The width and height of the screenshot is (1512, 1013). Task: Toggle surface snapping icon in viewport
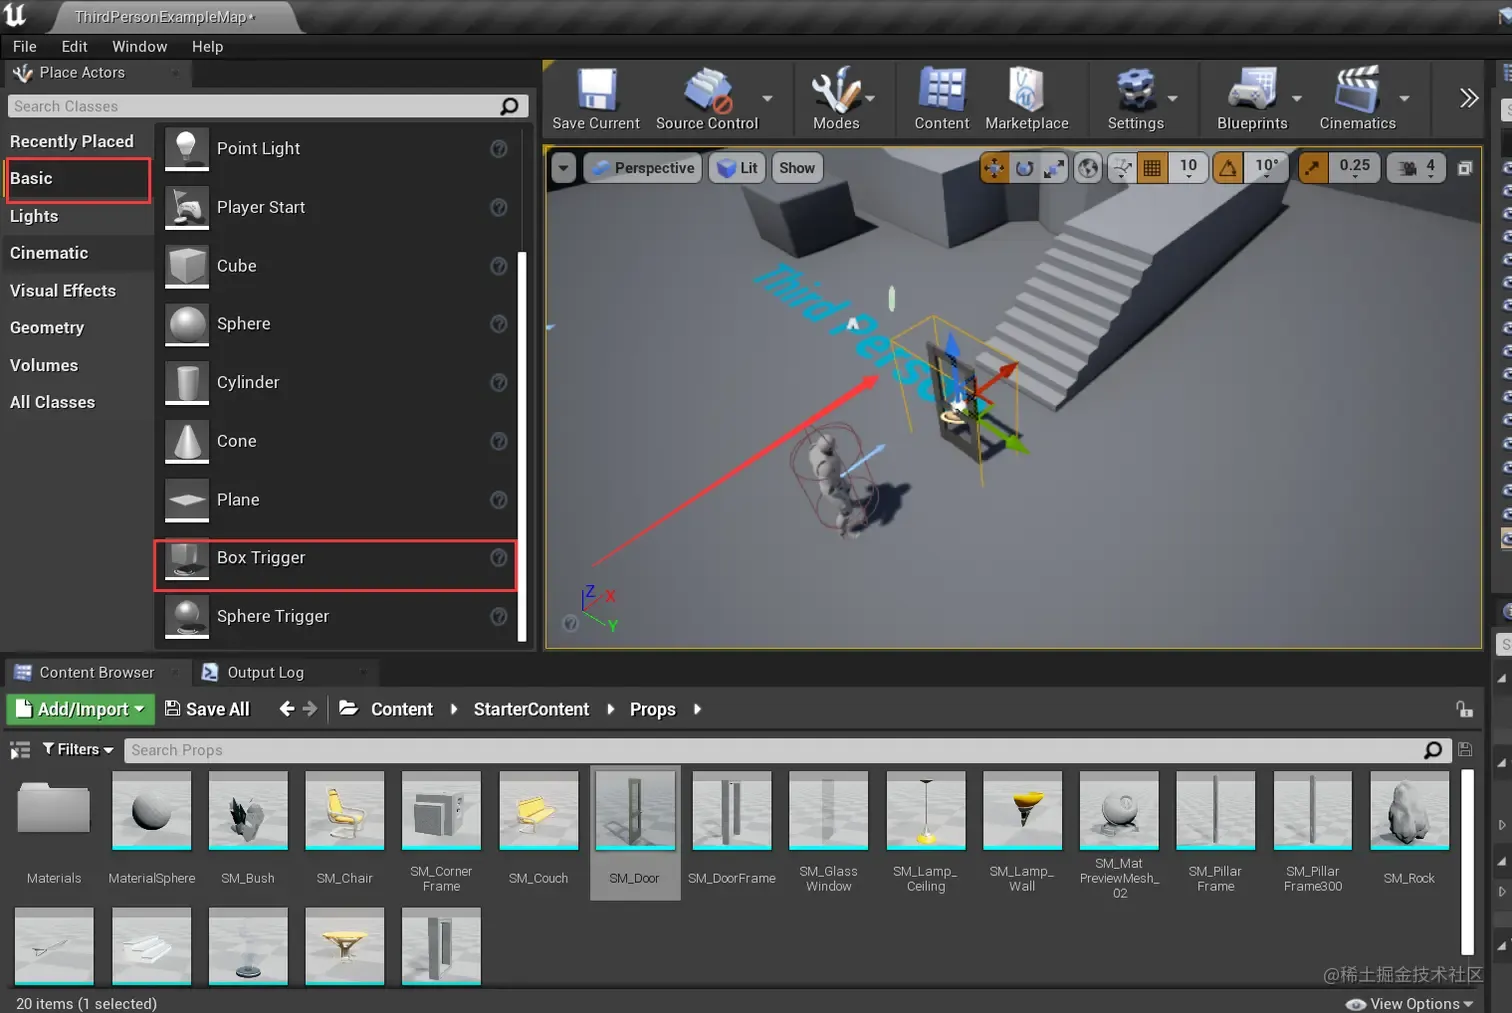(1122, 168)
